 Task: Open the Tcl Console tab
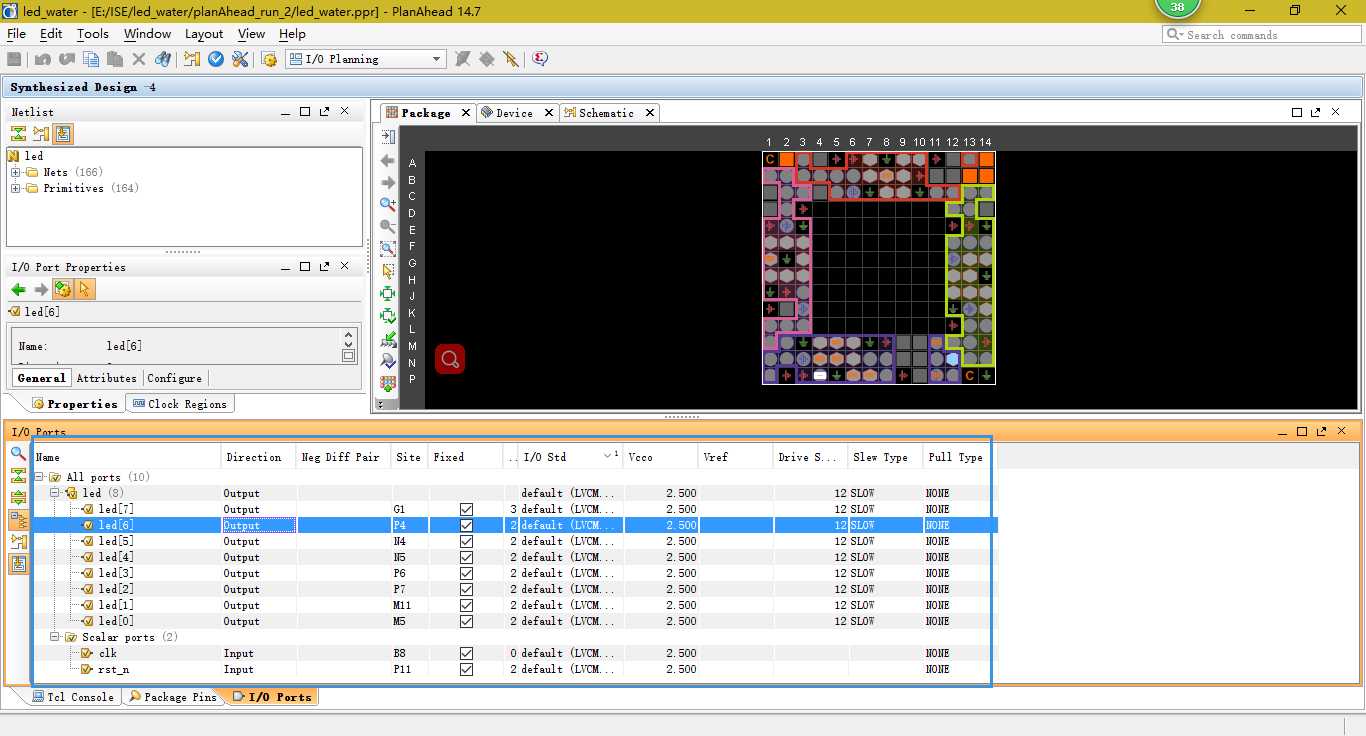tap(73, 697)
